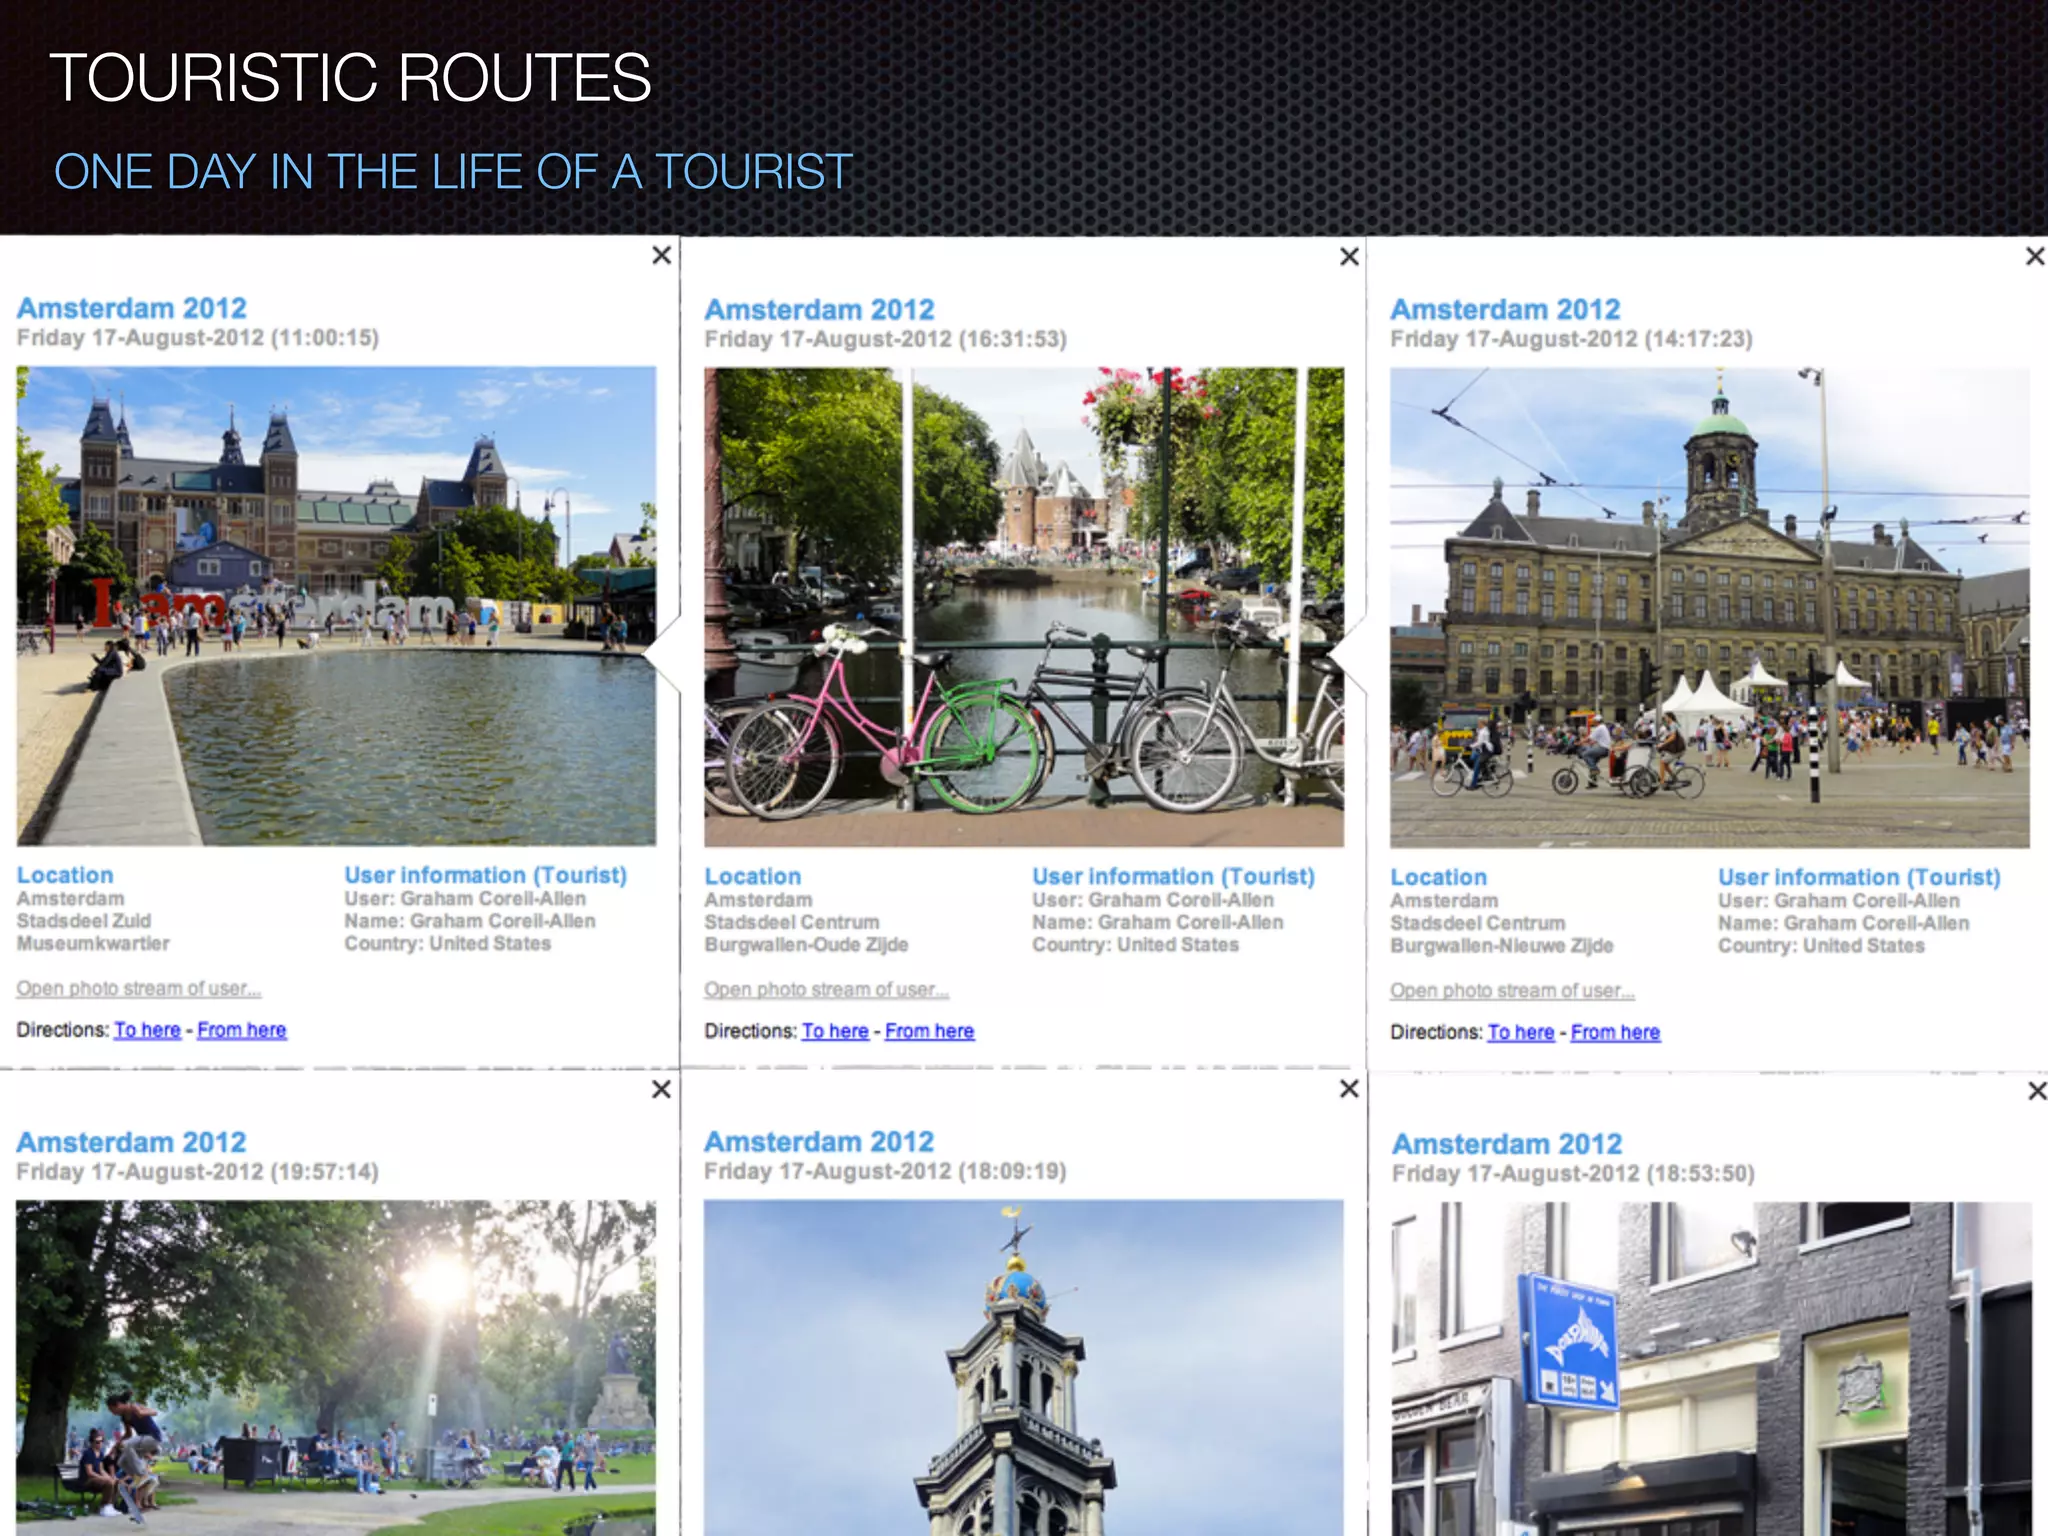Click 'Amsterdam 2012' title above 16:31:53 timestamp
2048x1536 pixels.
(819, 309)
